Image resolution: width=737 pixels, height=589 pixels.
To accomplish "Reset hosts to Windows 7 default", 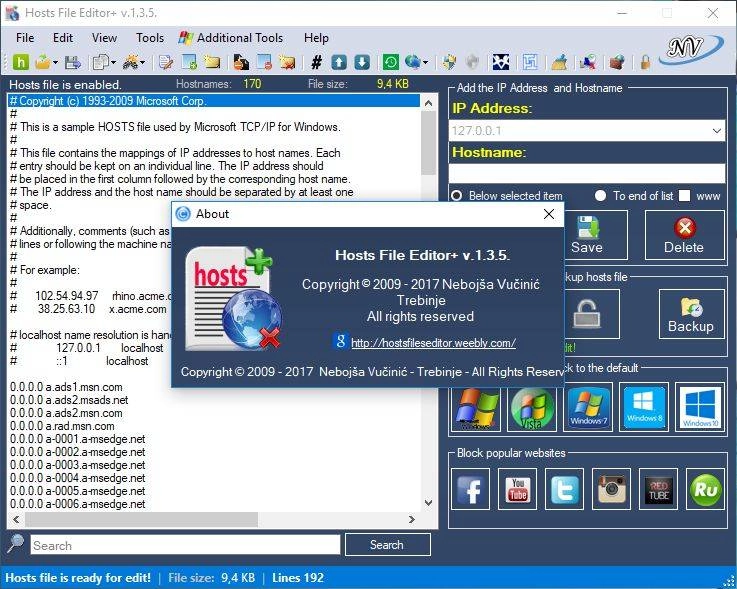I will [x=588, y=407].
